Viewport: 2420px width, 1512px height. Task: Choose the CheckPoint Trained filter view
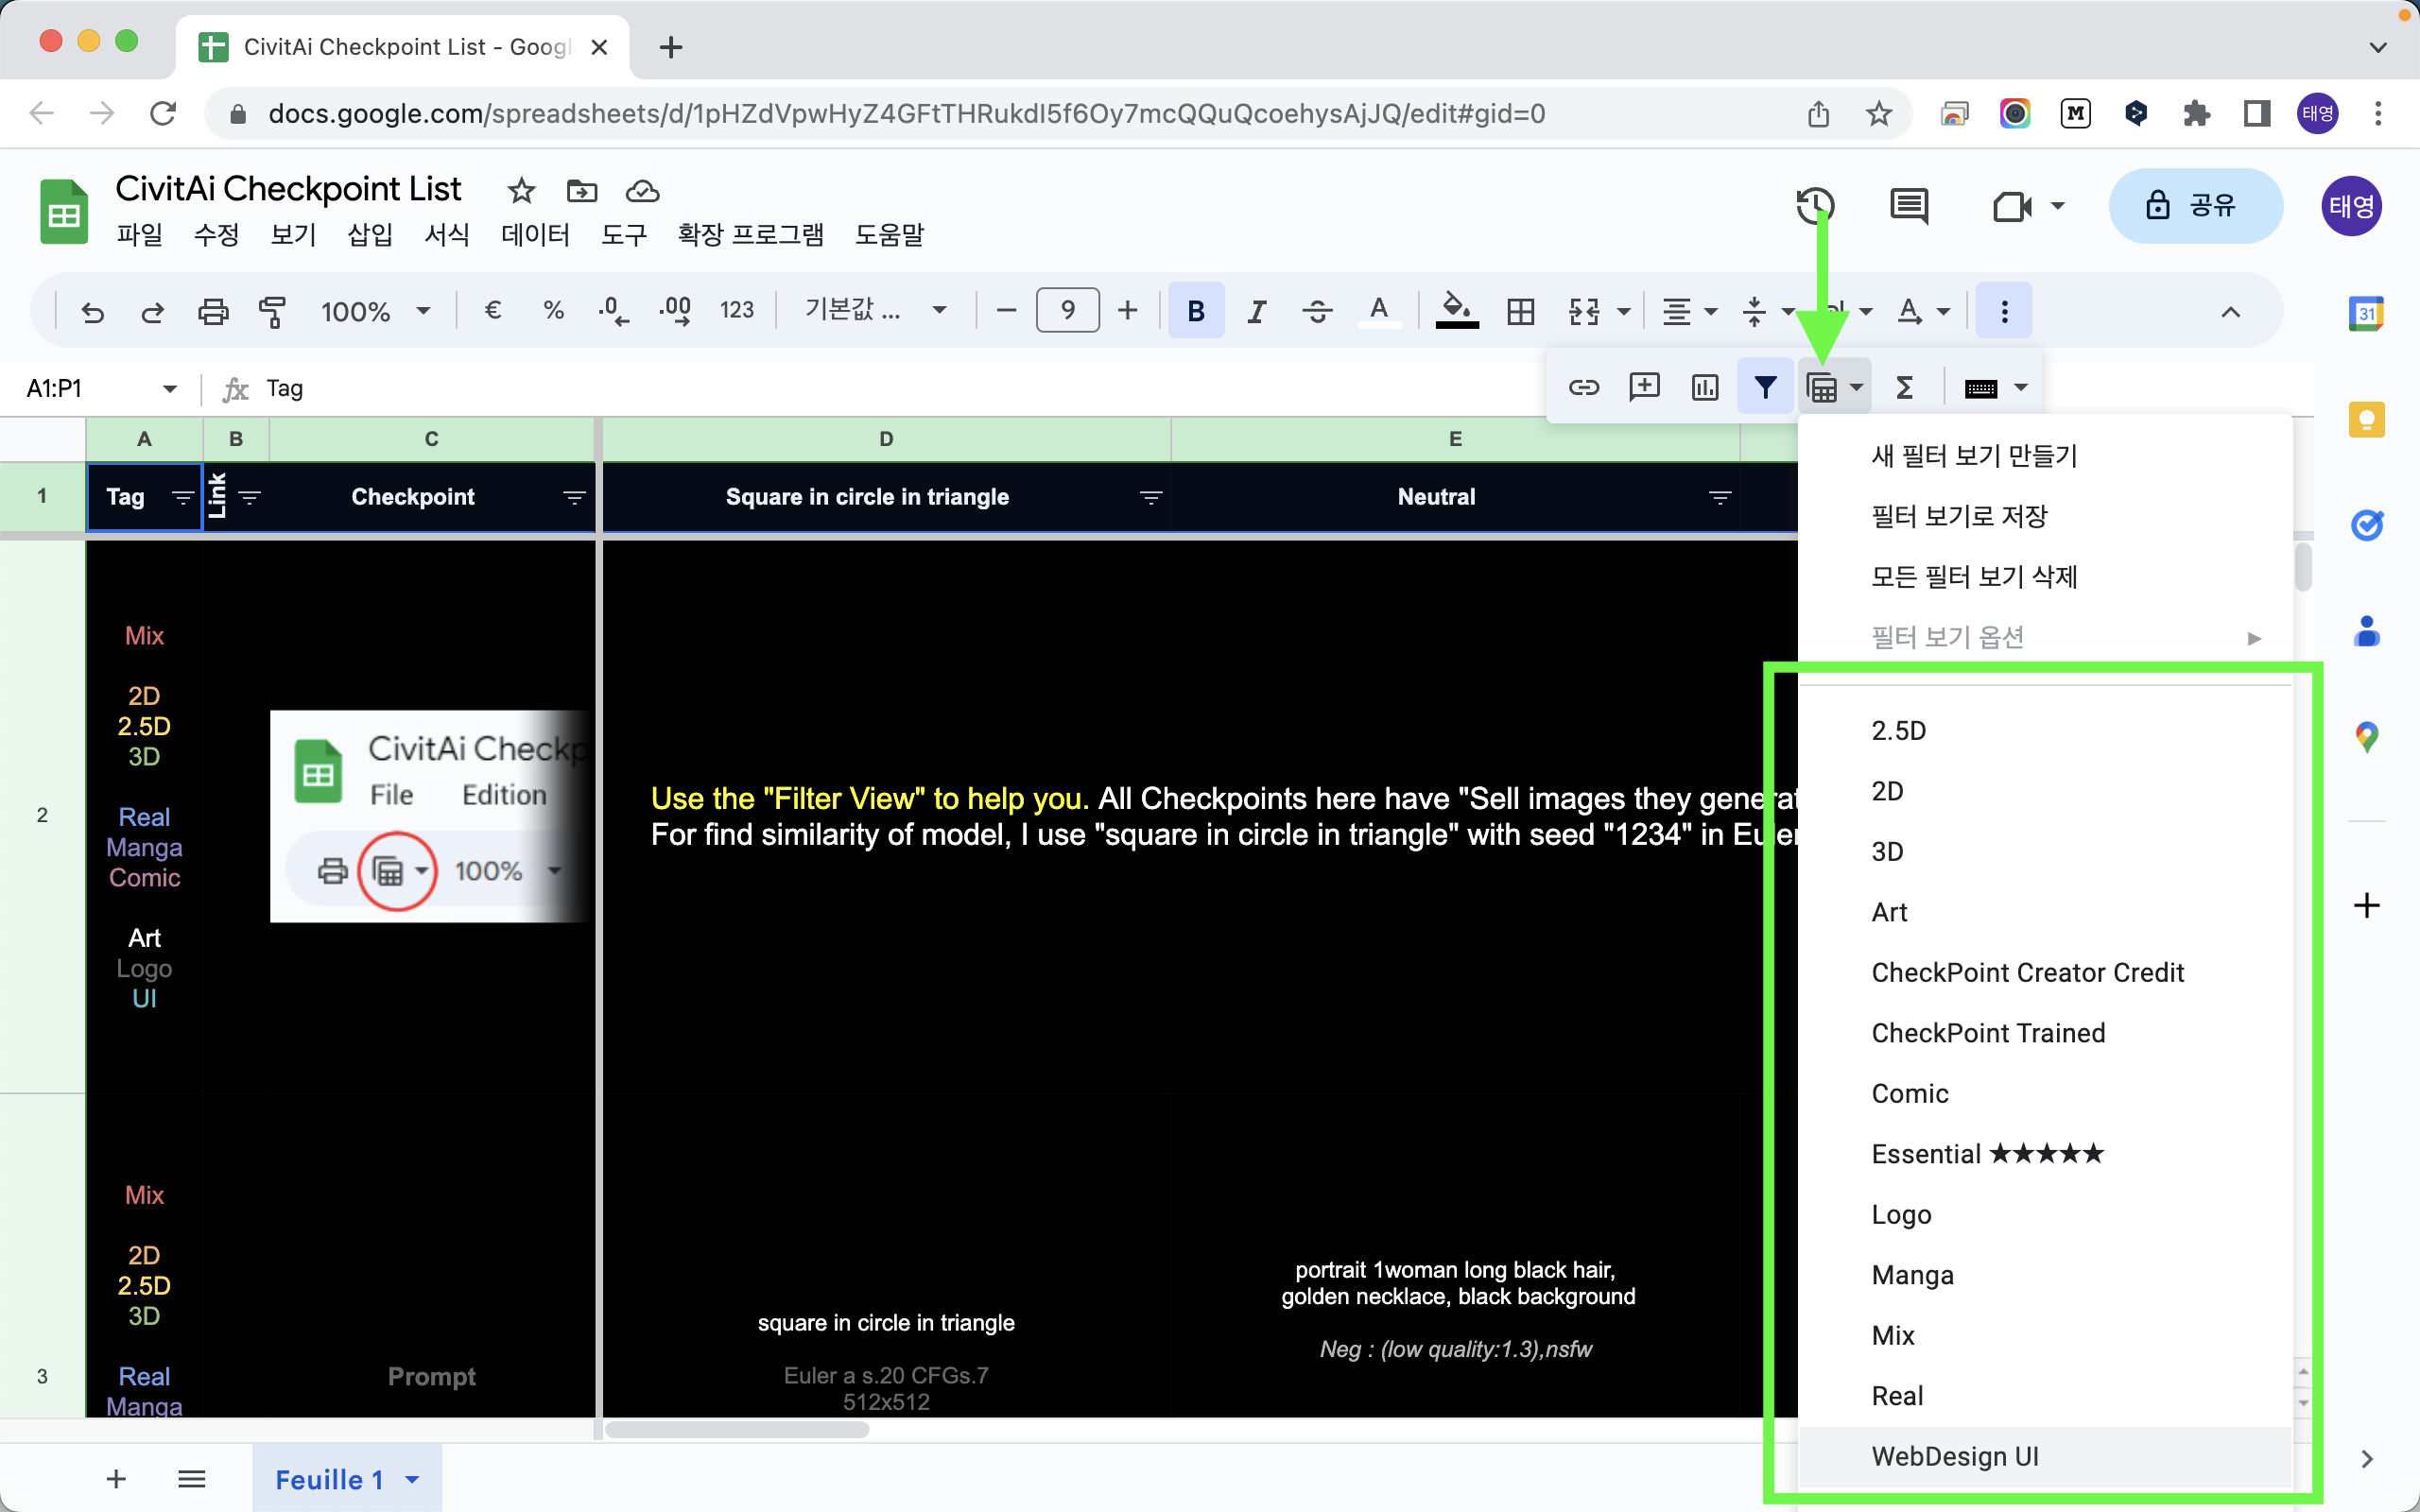2045,1033
